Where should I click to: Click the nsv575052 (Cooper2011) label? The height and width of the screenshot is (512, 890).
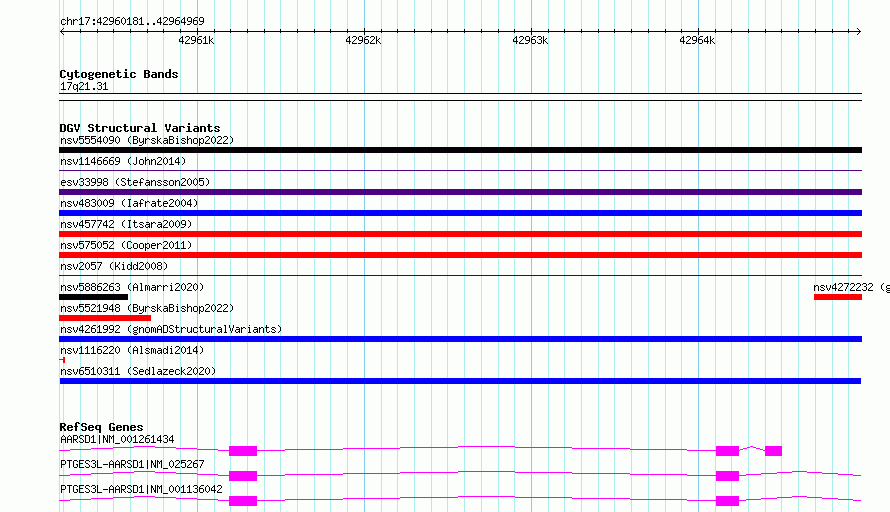click(126, 245)
